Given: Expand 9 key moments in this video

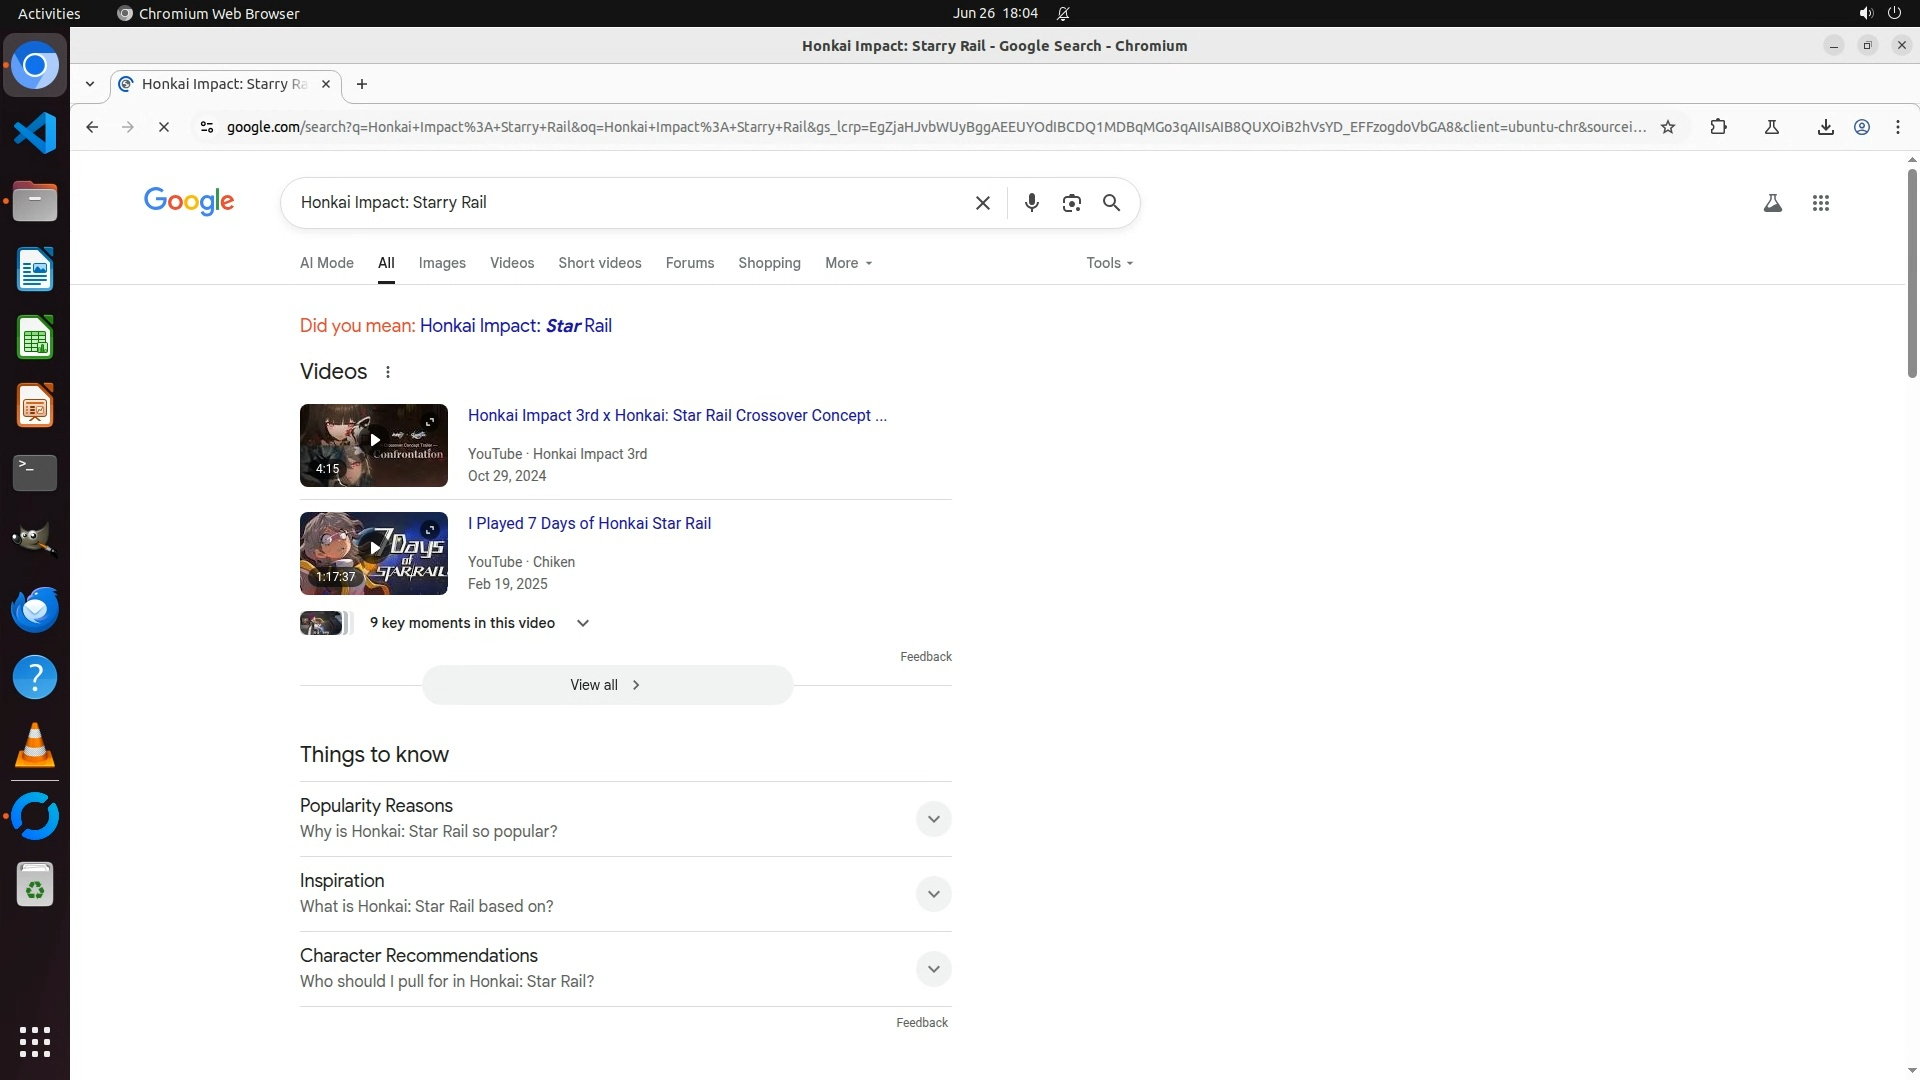Looking at the screenshot, I should tap(583, 623).
